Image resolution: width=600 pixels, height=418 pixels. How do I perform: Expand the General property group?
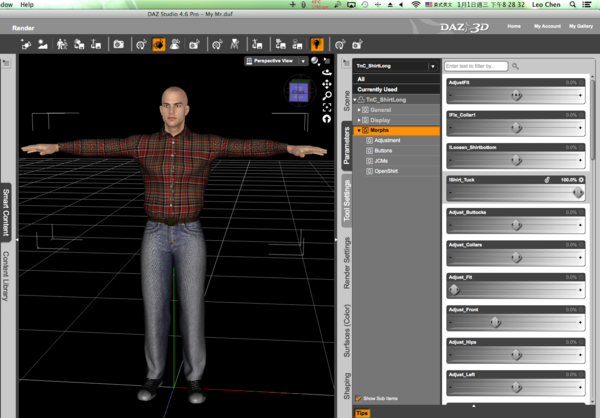tap(358, 109)
